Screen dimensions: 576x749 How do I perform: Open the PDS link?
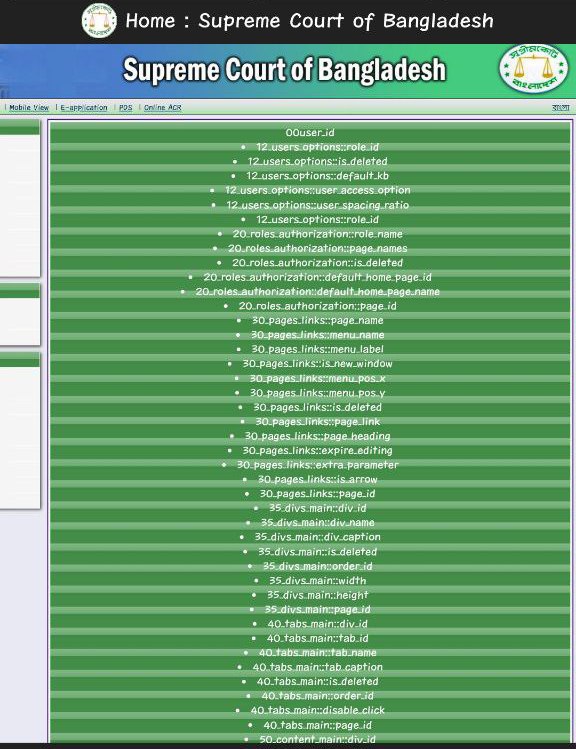pos(126,107)
